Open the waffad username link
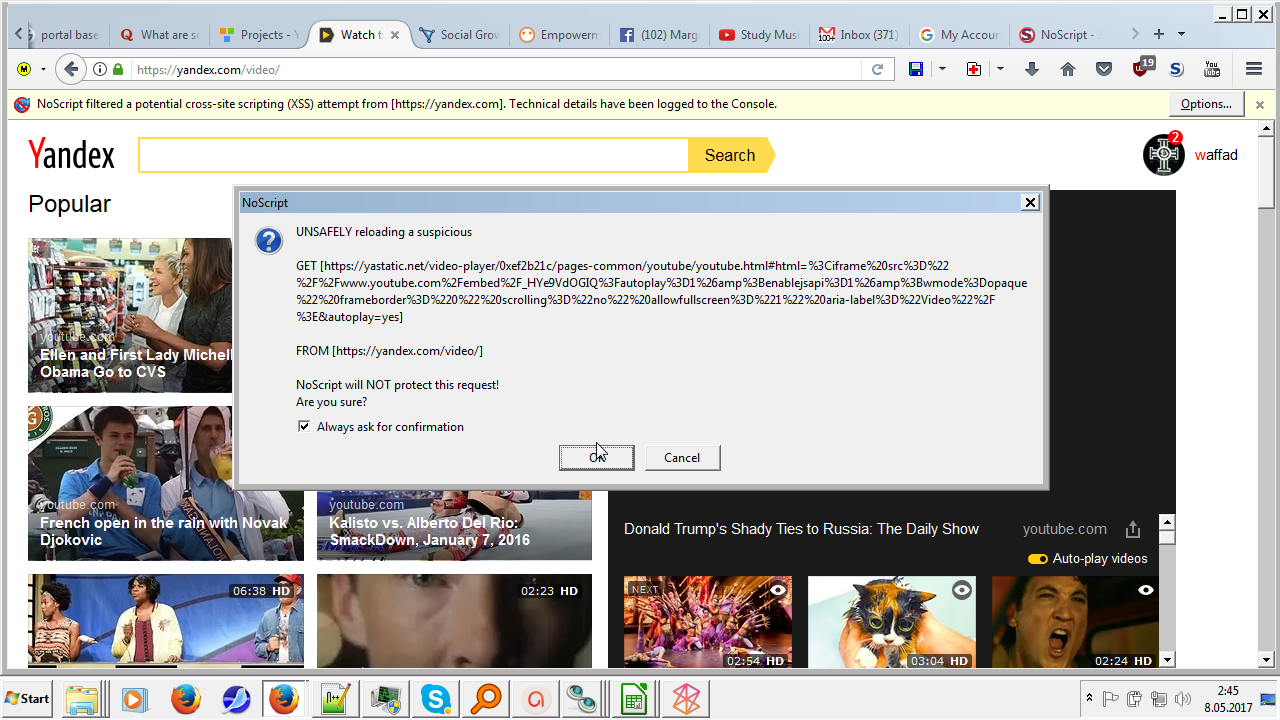The width and height of the screenshot is (1280, 720). point(1216,155)
